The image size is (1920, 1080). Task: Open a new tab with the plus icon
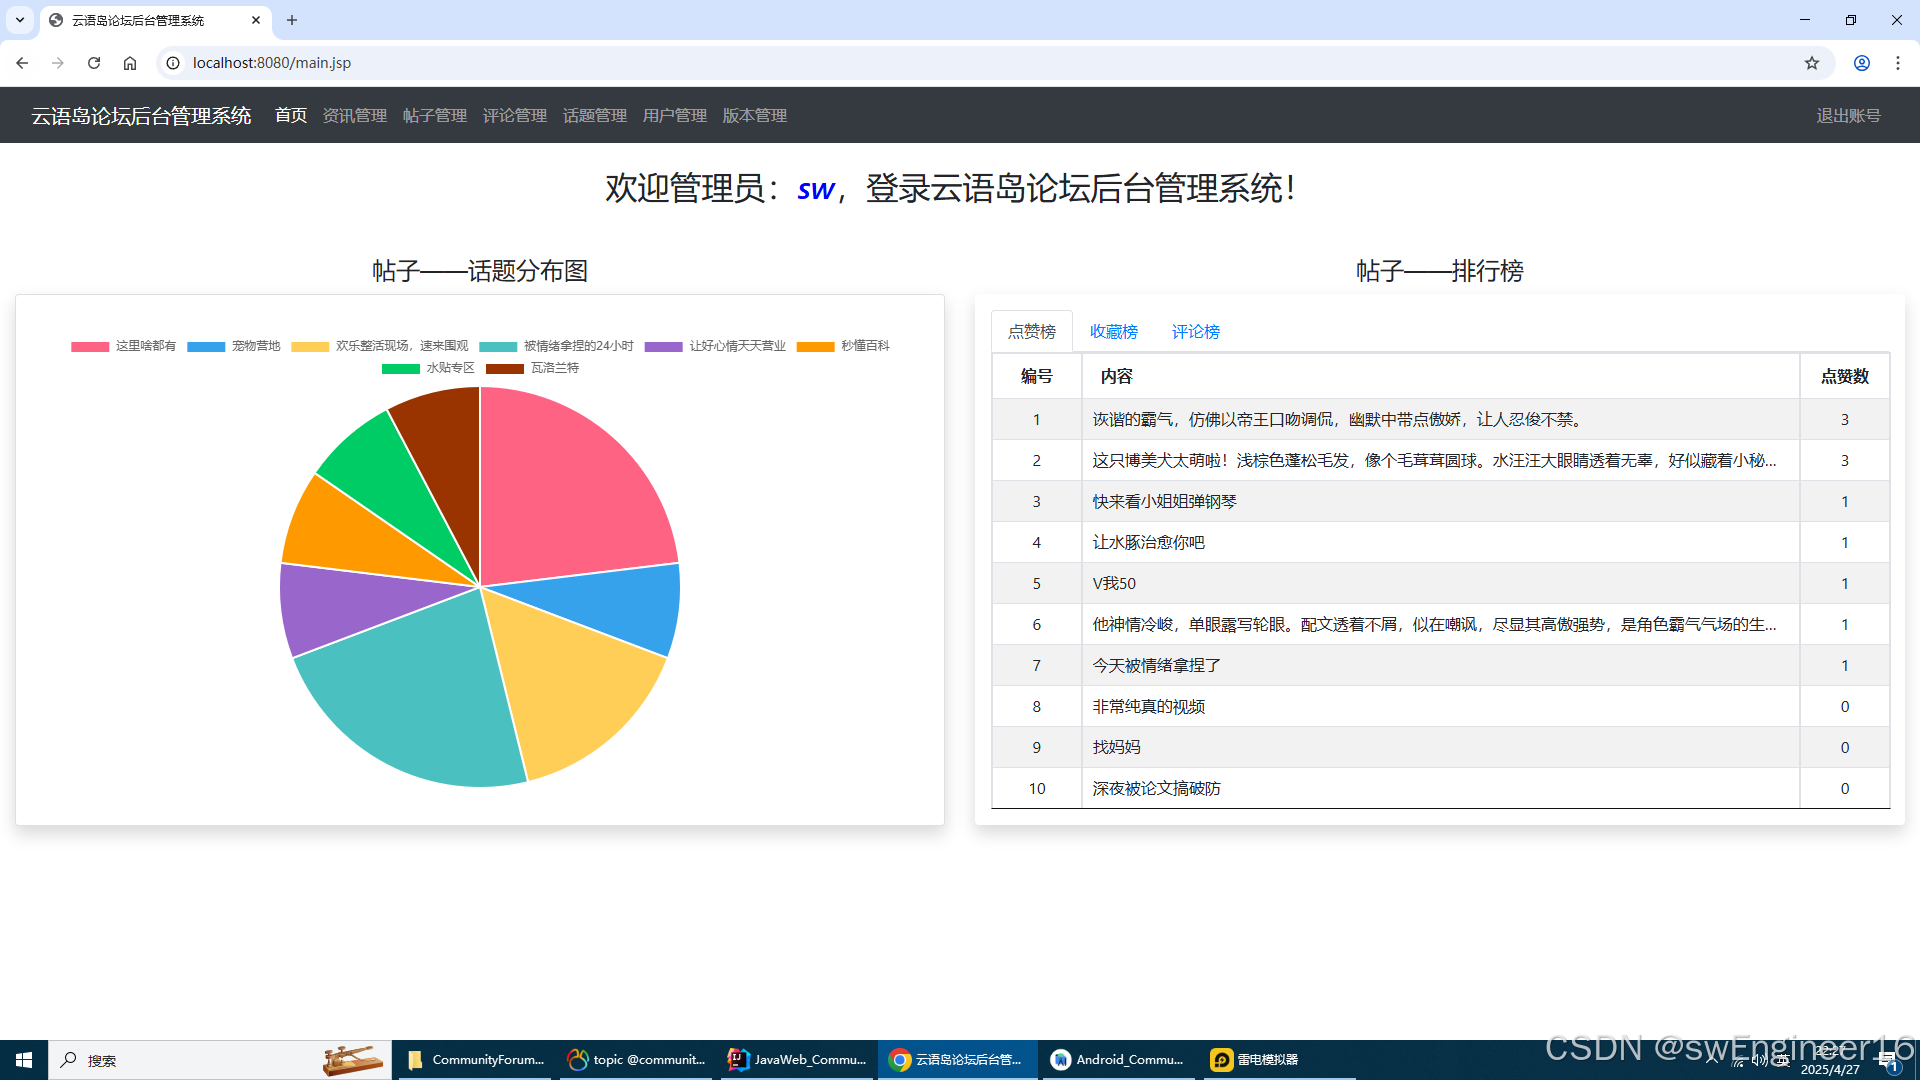click(292, 20)
